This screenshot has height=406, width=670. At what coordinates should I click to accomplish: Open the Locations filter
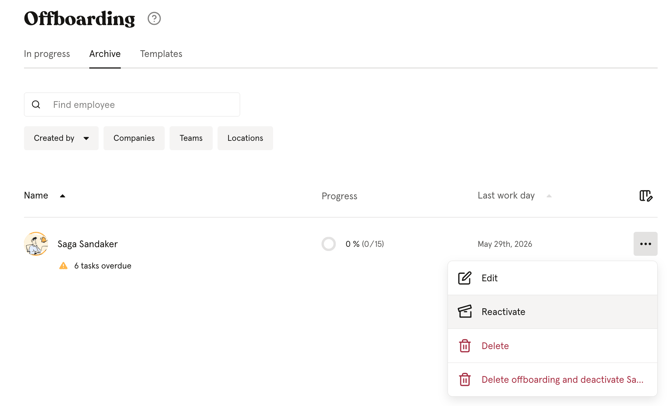coord(245,138)
